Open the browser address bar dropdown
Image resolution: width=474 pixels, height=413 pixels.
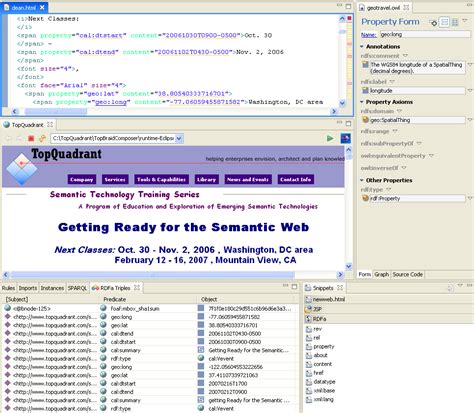click(x=179, y=138)
